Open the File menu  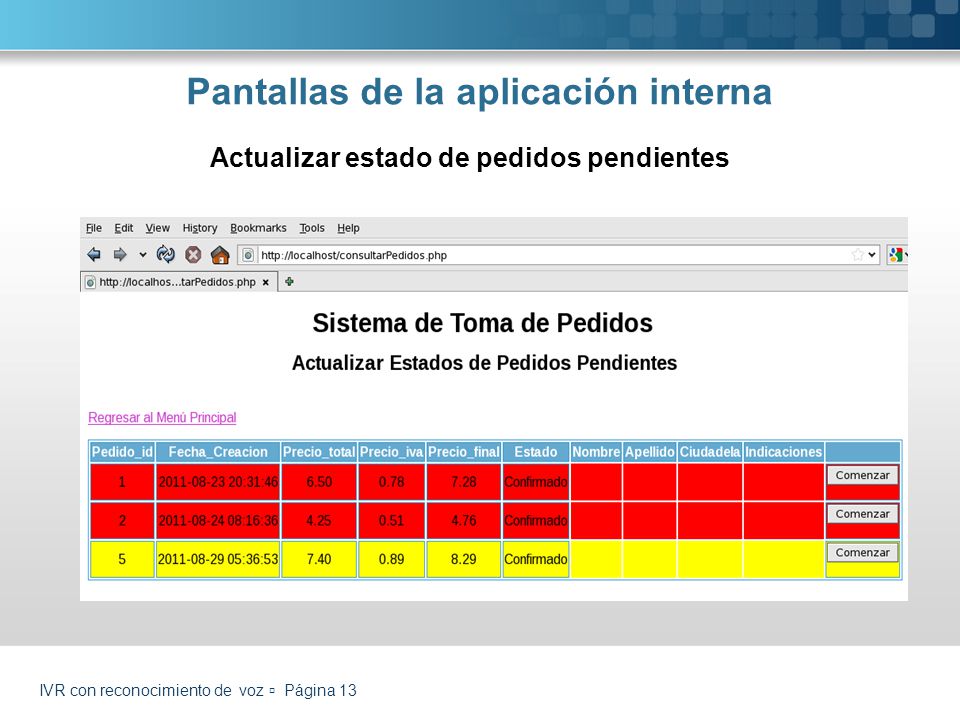[94, 228]
